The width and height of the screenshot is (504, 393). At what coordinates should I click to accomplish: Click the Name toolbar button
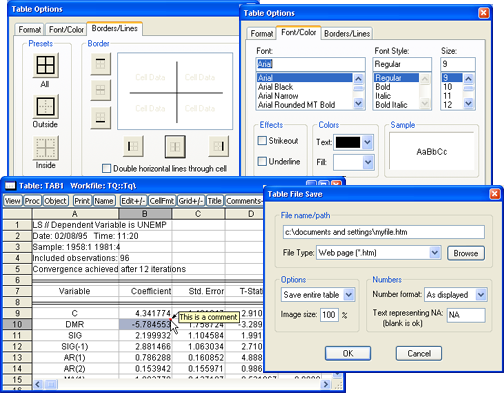(104, 201)
